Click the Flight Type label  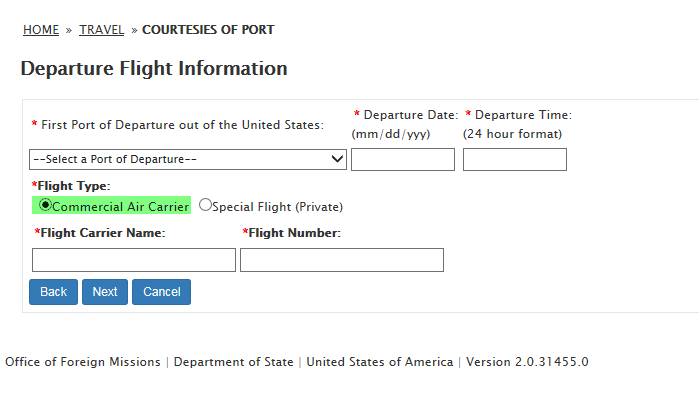click(x=74, y=186)
